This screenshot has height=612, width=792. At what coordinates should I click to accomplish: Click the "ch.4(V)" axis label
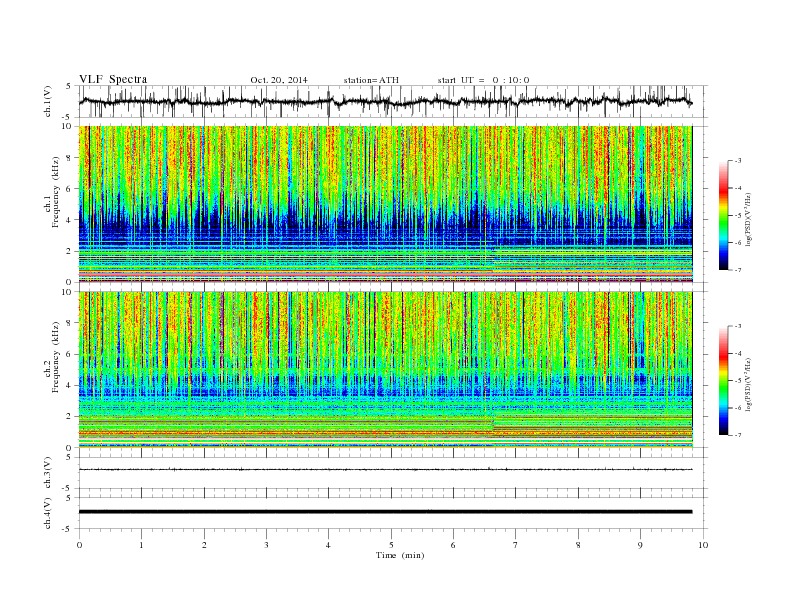click(48, 513)
